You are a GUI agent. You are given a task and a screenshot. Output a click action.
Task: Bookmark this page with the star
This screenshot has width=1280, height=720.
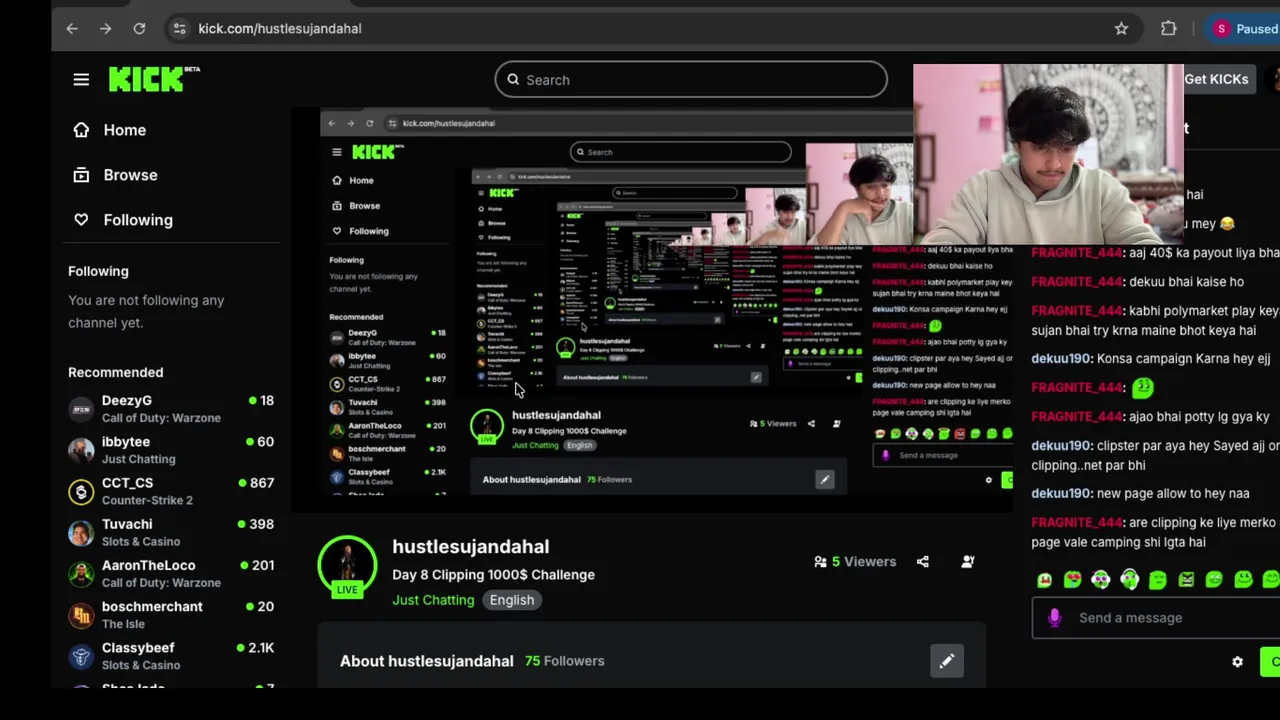[1121, 29]
